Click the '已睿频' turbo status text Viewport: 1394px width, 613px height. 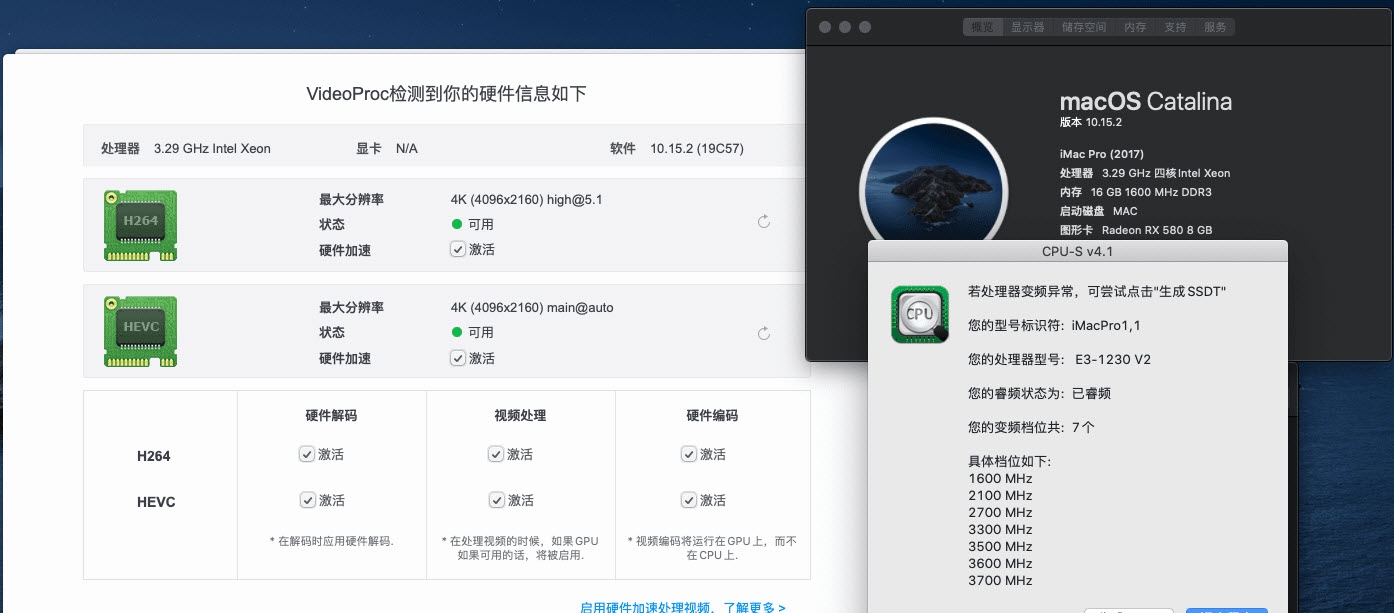(1091, 393)
